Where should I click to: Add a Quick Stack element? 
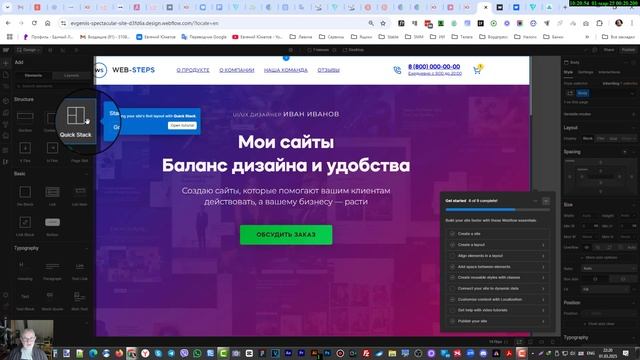pyautogui.click(x=76, y=120)
